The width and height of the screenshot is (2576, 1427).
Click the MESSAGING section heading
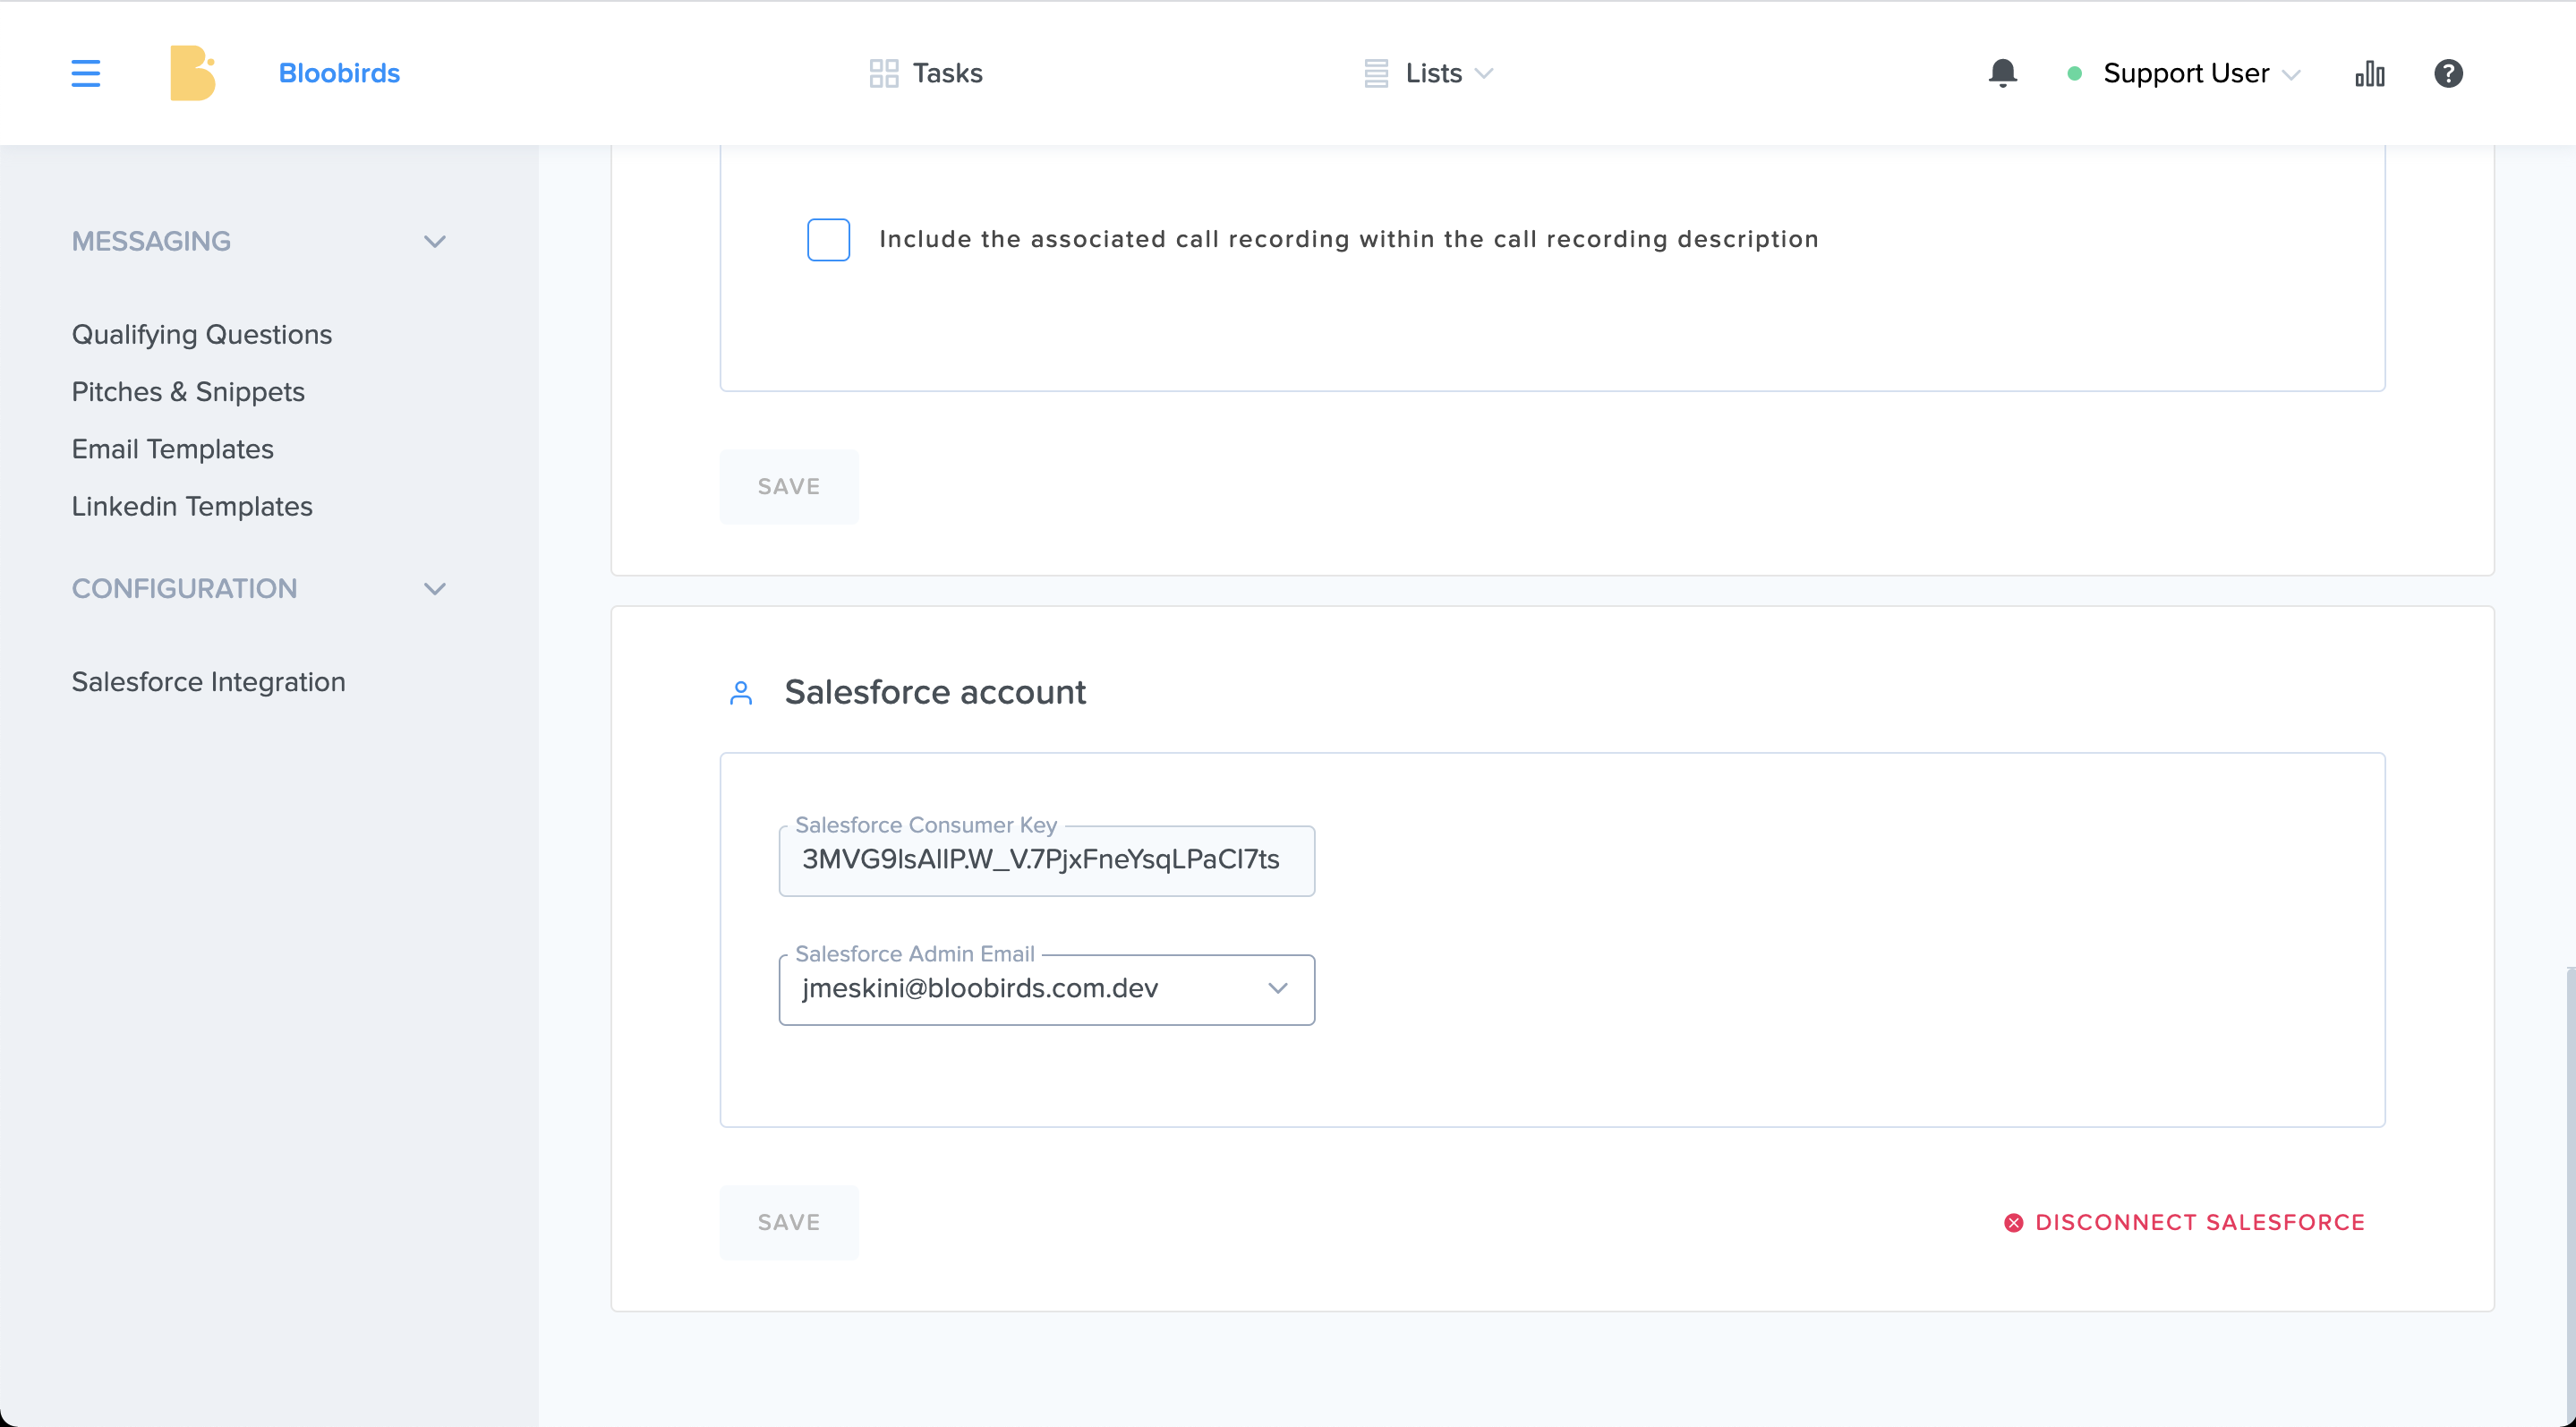(x=151, y=241)
